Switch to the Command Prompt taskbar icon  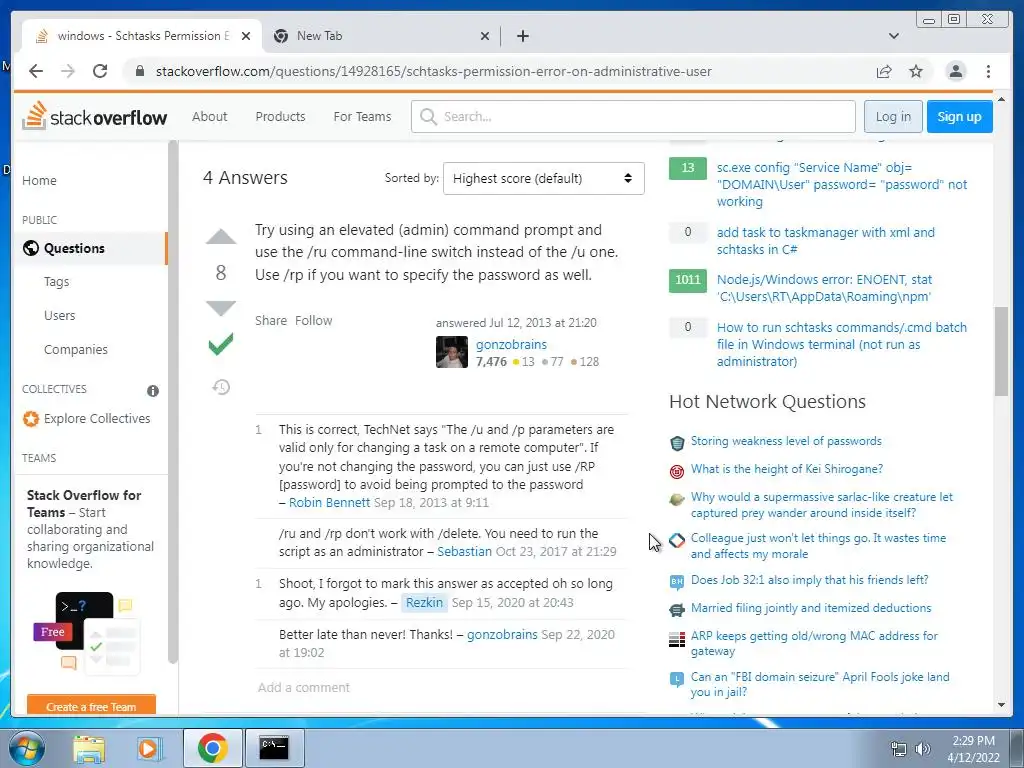(x=274, y=748)
